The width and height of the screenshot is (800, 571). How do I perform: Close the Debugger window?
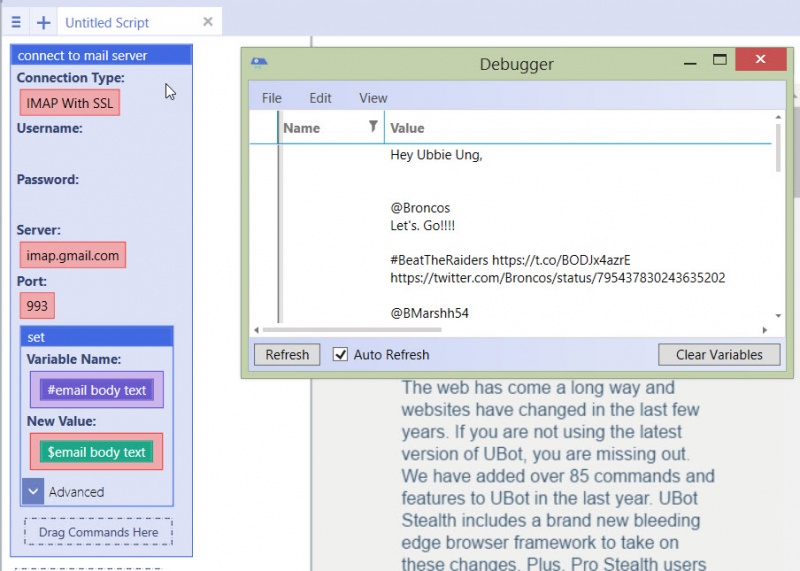coord(760,59)
